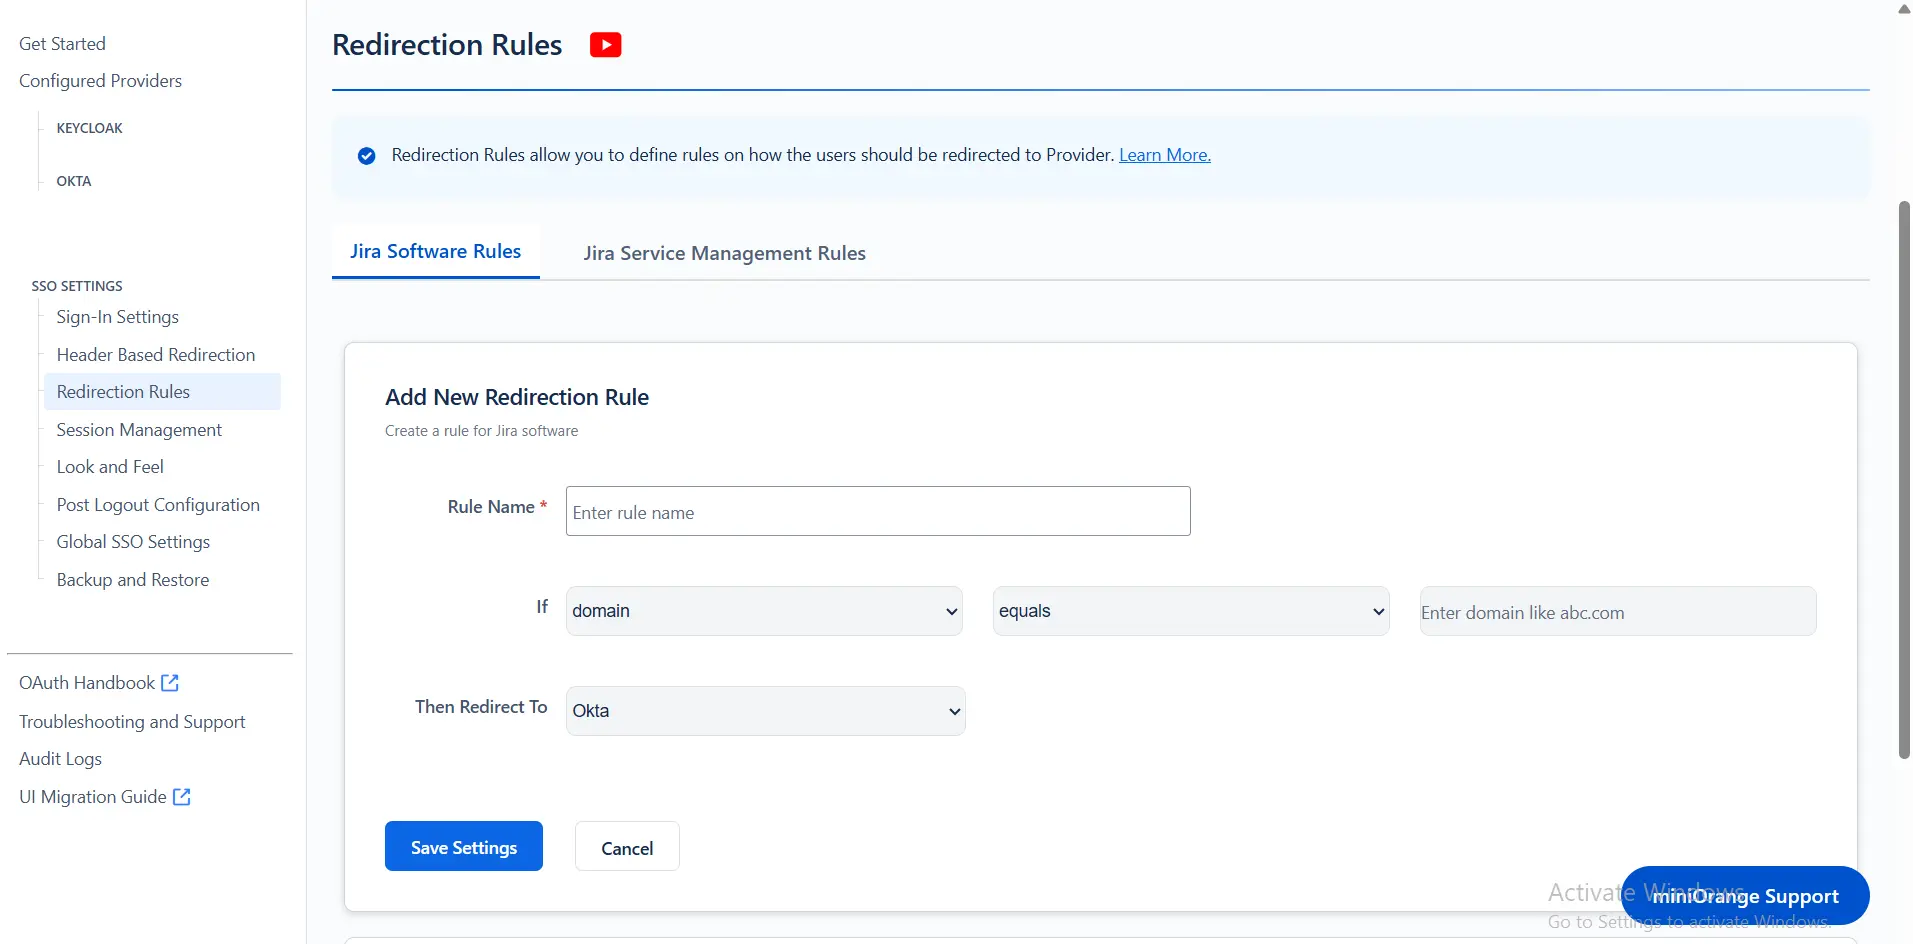Screen dimensions: 1913x944
Task: Expand the domain condition dropdown
Action: click(x=764, y=611)
